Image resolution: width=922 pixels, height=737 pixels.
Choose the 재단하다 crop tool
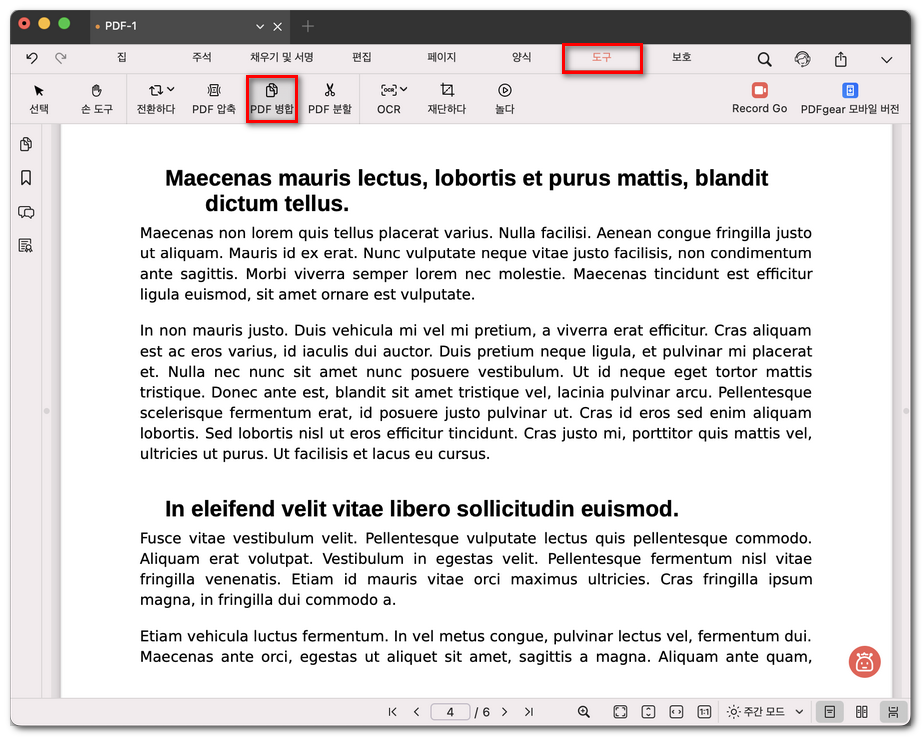[x=446, y=98]
